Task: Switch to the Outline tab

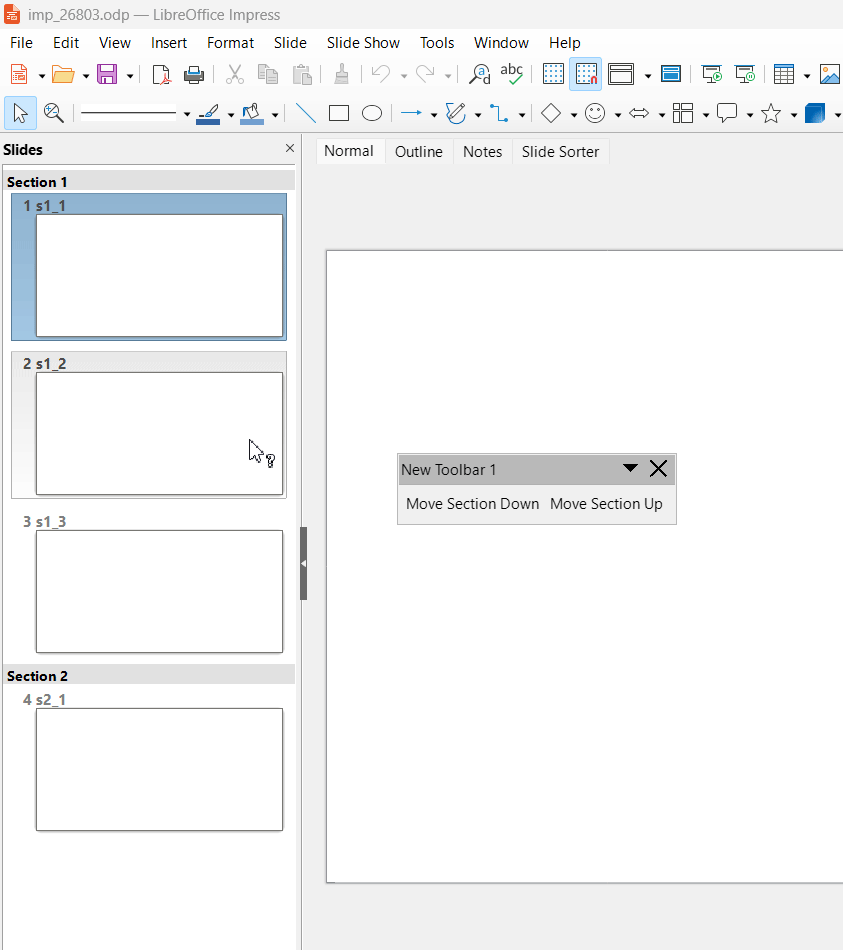Action: [x=419, y=151]
